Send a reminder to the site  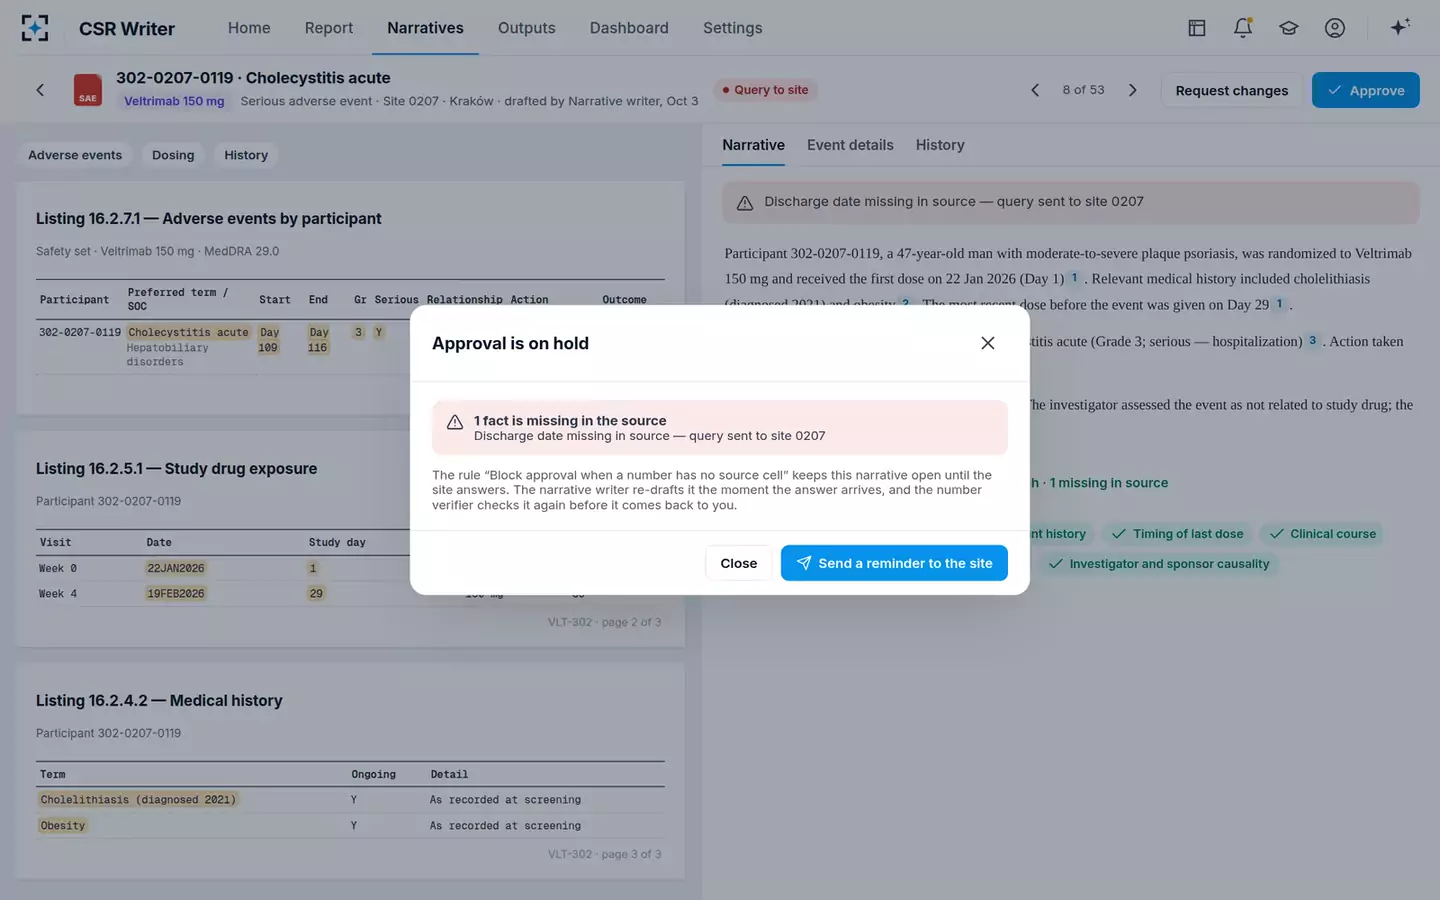[x=894, y=563]
